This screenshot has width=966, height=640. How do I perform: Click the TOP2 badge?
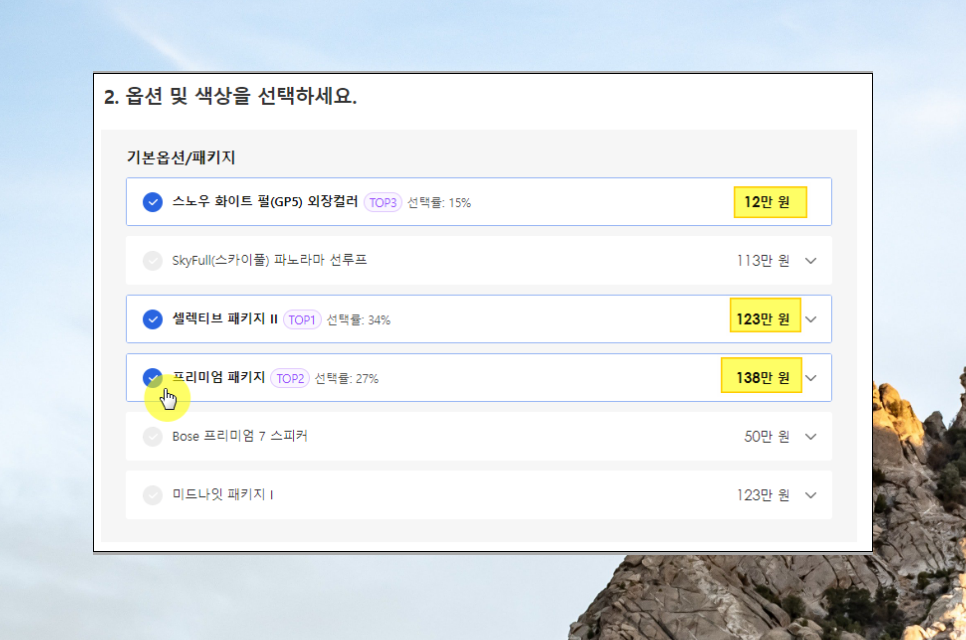pos(290,378)
